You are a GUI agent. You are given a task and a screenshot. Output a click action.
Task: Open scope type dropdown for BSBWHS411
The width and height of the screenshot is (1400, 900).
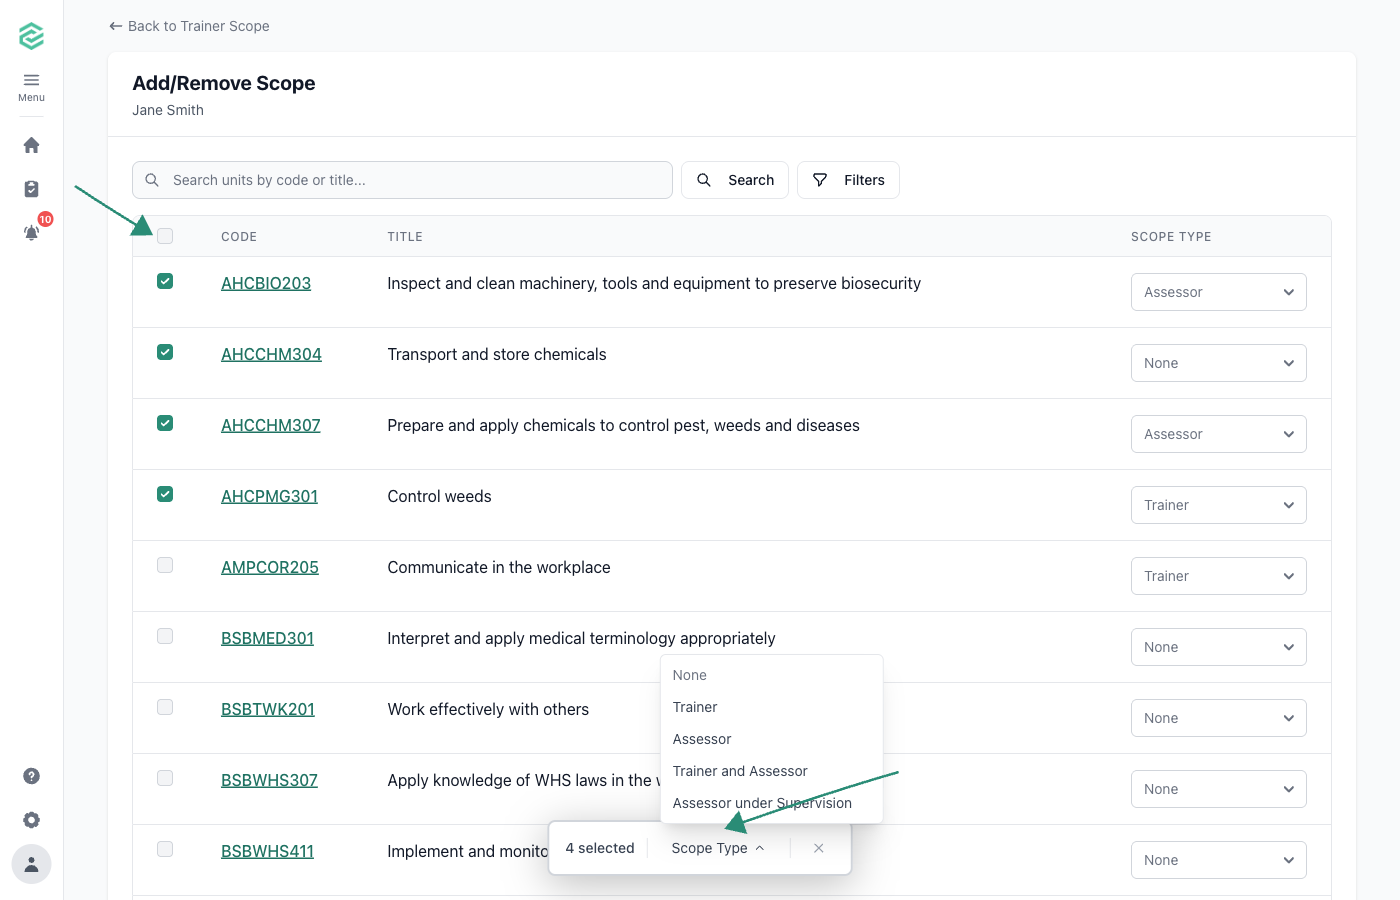(x=1218, y=860)
